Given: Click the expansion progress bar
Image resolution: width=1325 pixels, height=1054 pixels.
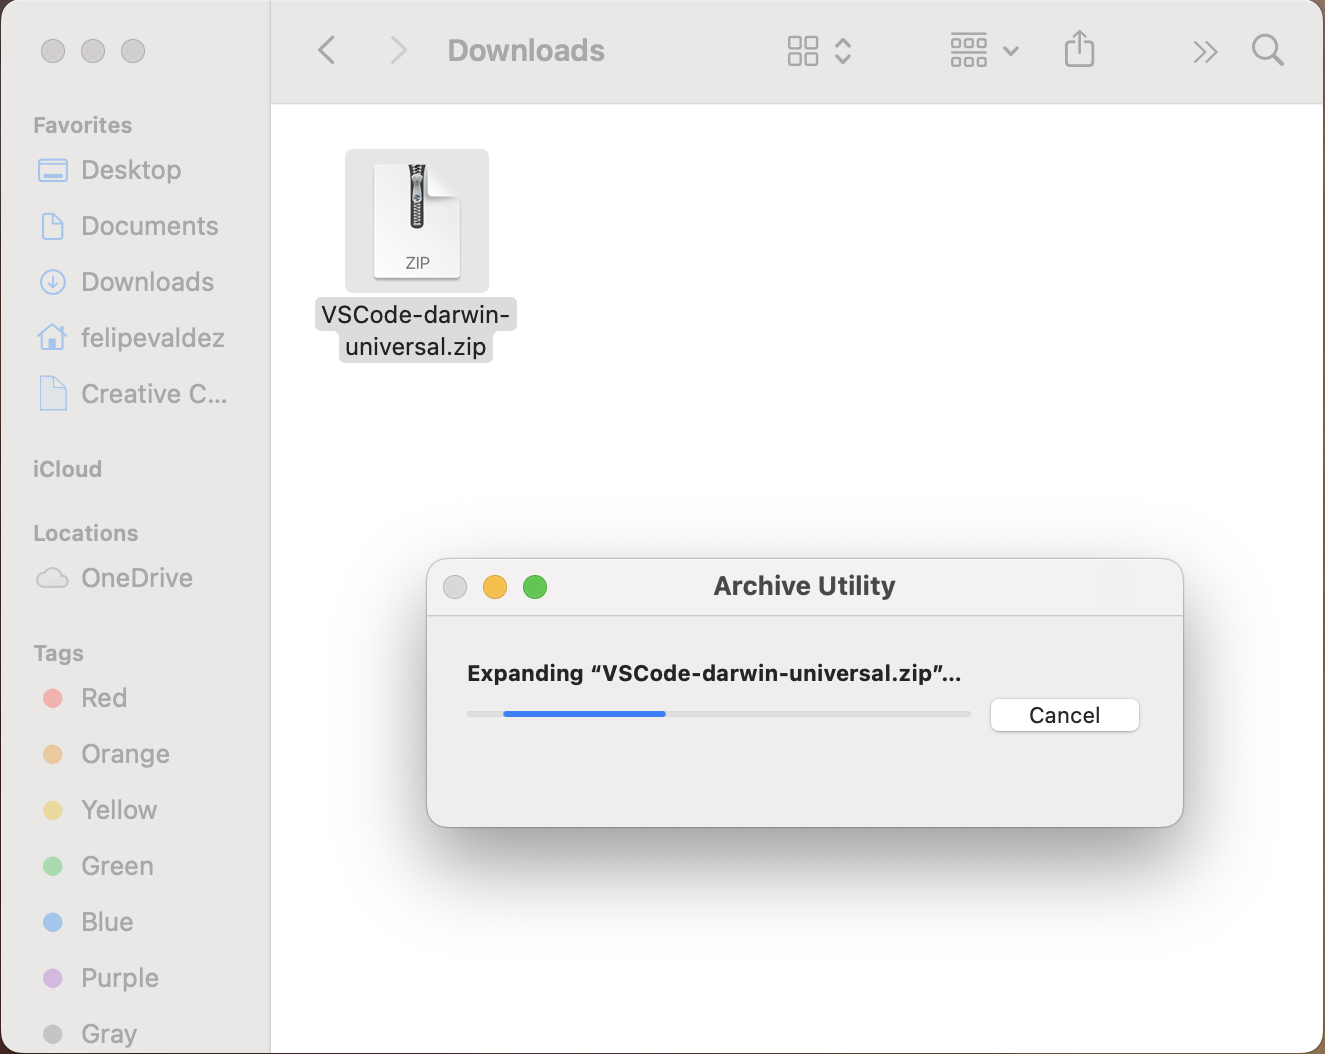Looking at the screenshot, I should pyautogui.click(x=718, y=714).
